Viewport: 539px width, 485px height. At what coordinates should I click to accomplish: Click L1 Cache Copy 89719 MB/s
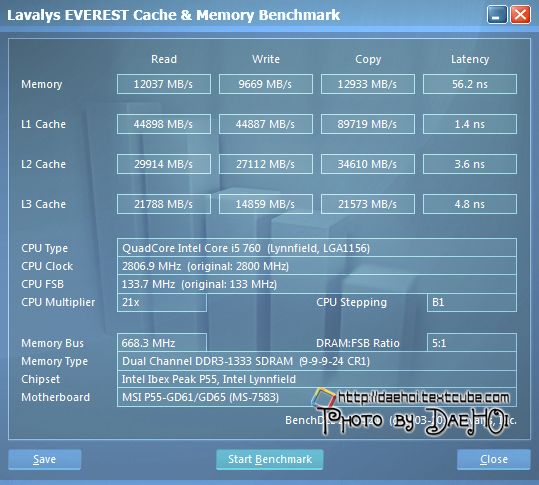(368, 124)
